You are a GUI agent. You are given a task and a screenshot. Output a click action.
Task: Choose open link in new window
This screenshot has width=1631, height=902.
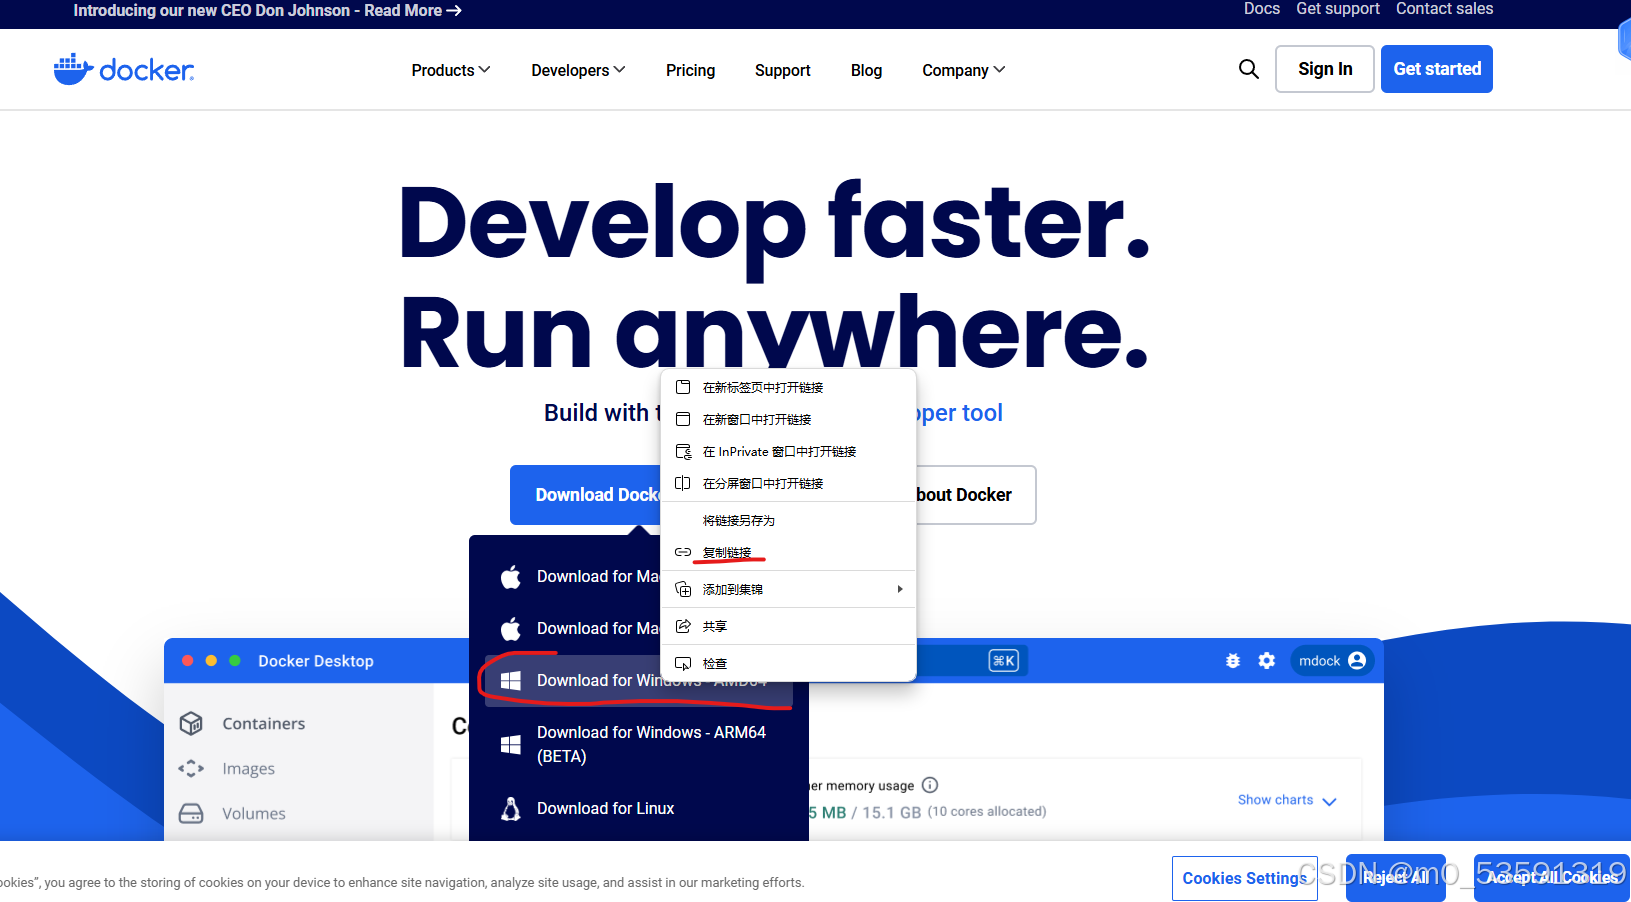coord(788,419)
